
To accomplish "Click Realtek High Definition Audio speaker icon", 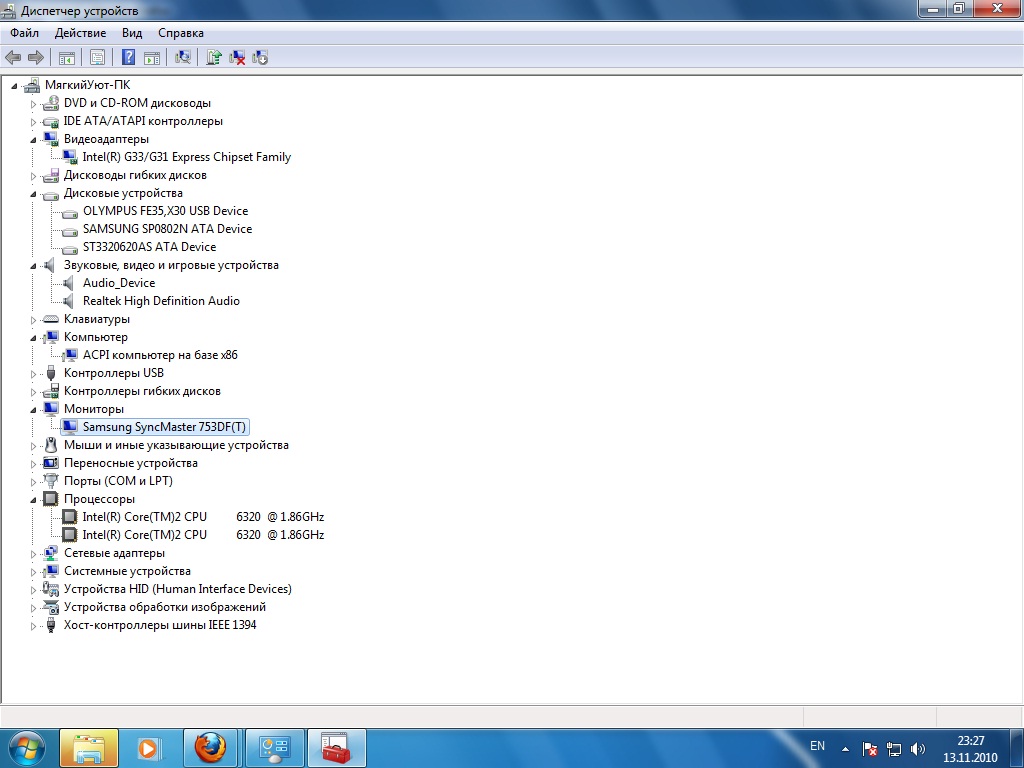I will 69,301.
